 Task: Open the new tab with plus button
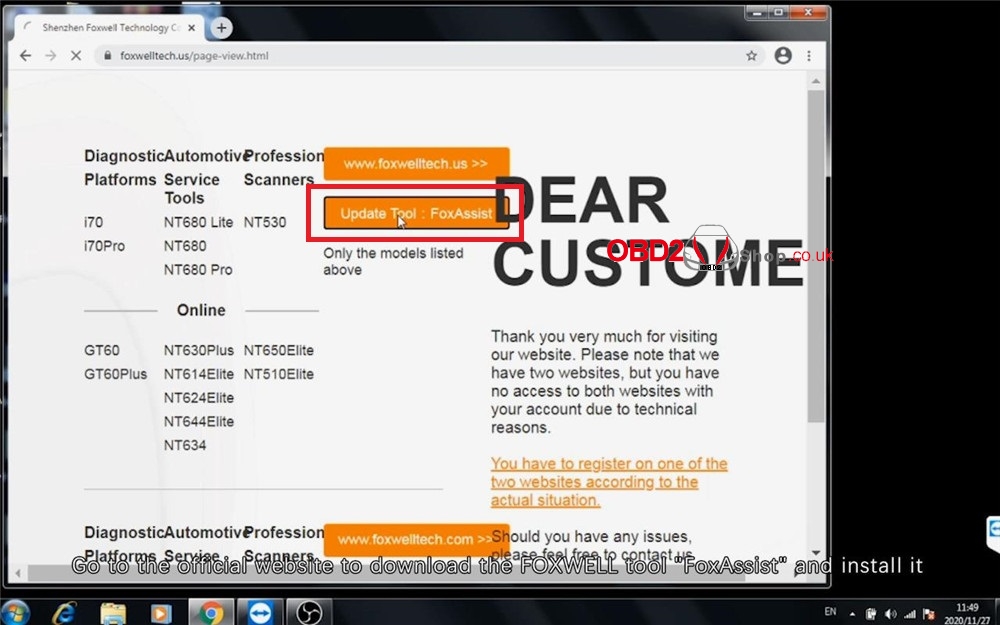221,28
